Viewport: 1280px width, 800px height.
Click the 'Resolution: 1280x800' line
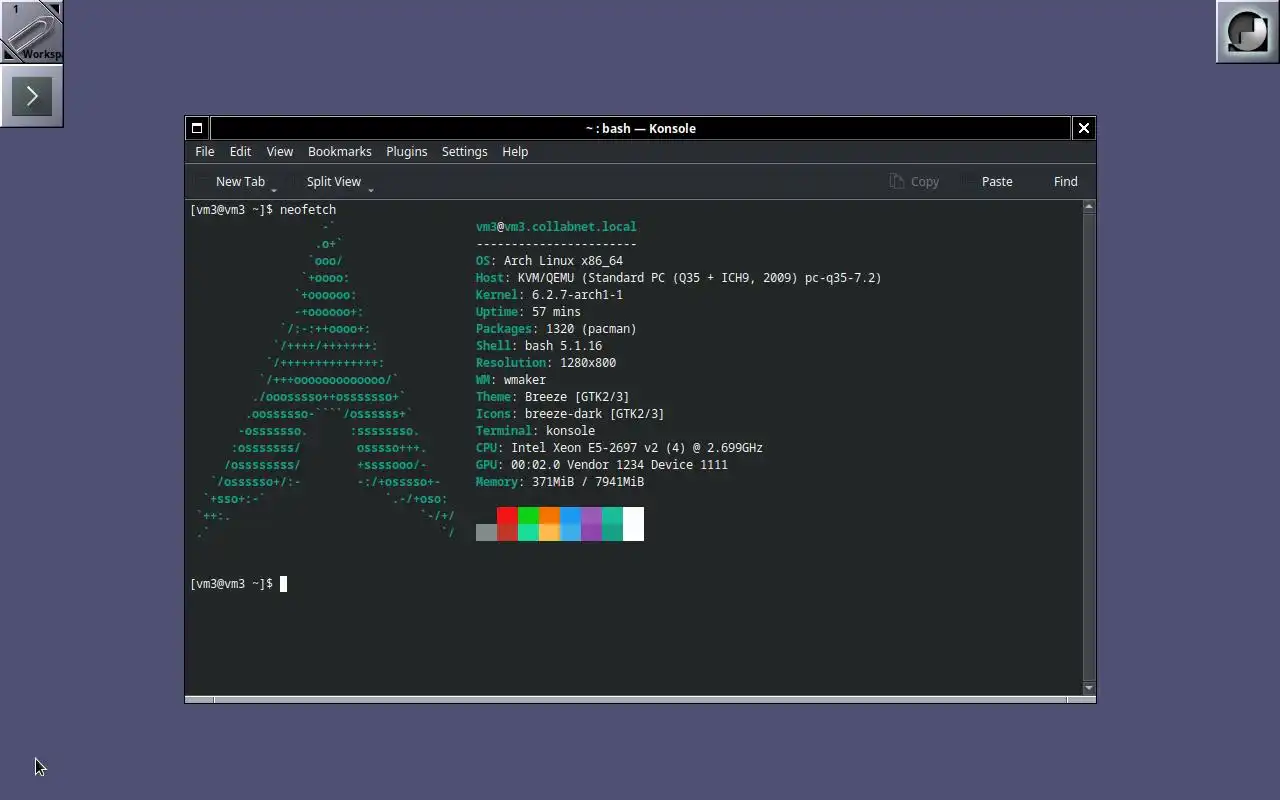546,363
